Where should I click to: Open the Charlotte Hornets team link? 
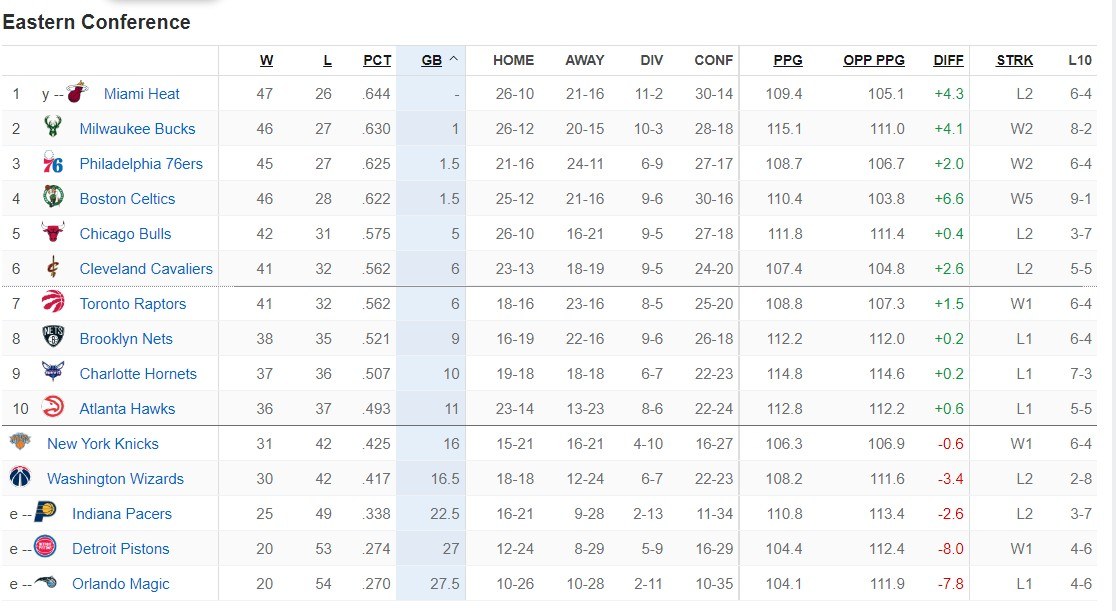point(138,373)
